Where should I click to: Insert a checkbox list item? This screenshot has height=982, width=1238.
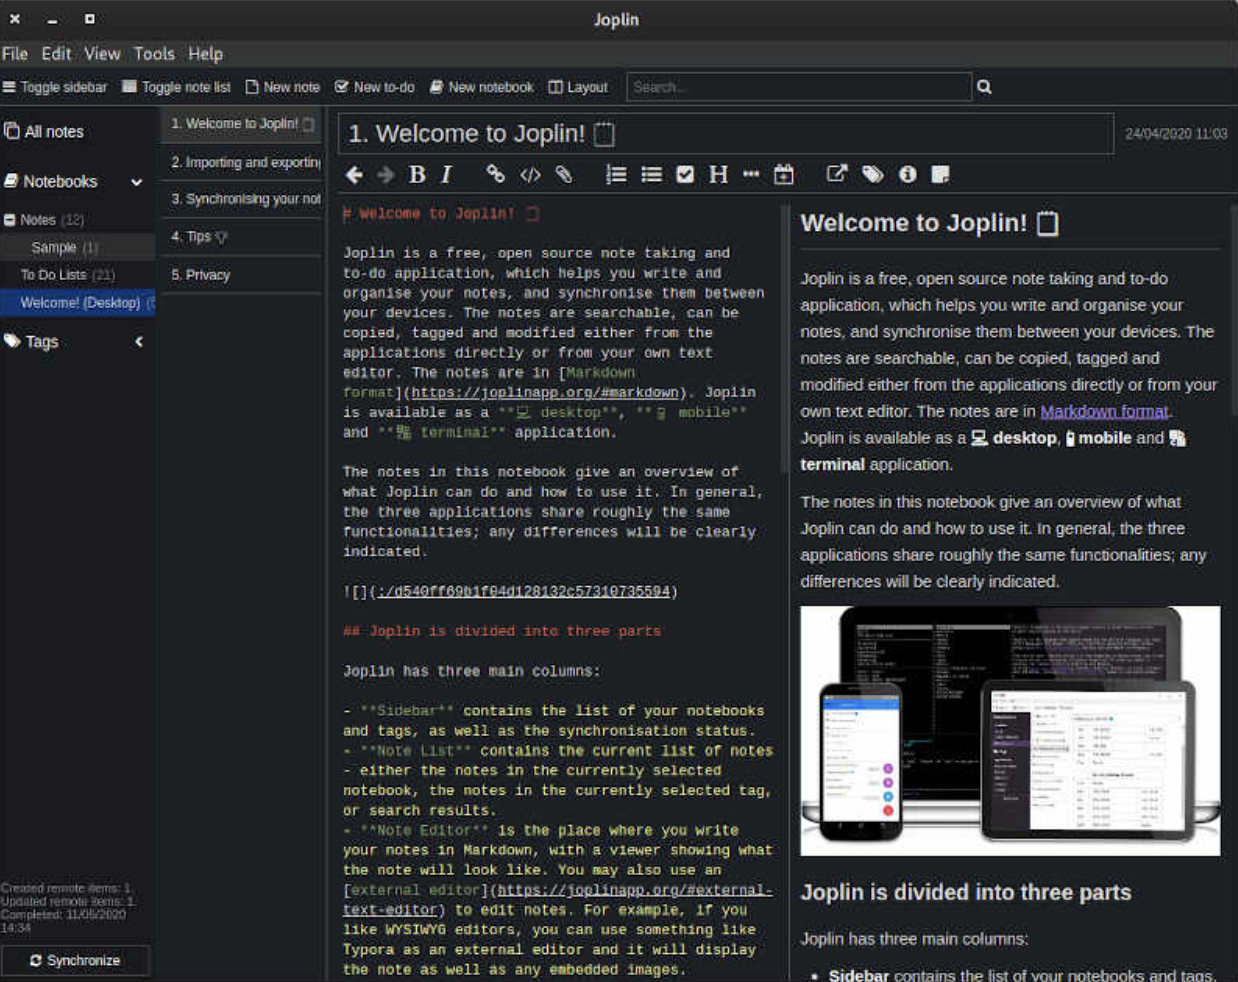coord(685,174)
